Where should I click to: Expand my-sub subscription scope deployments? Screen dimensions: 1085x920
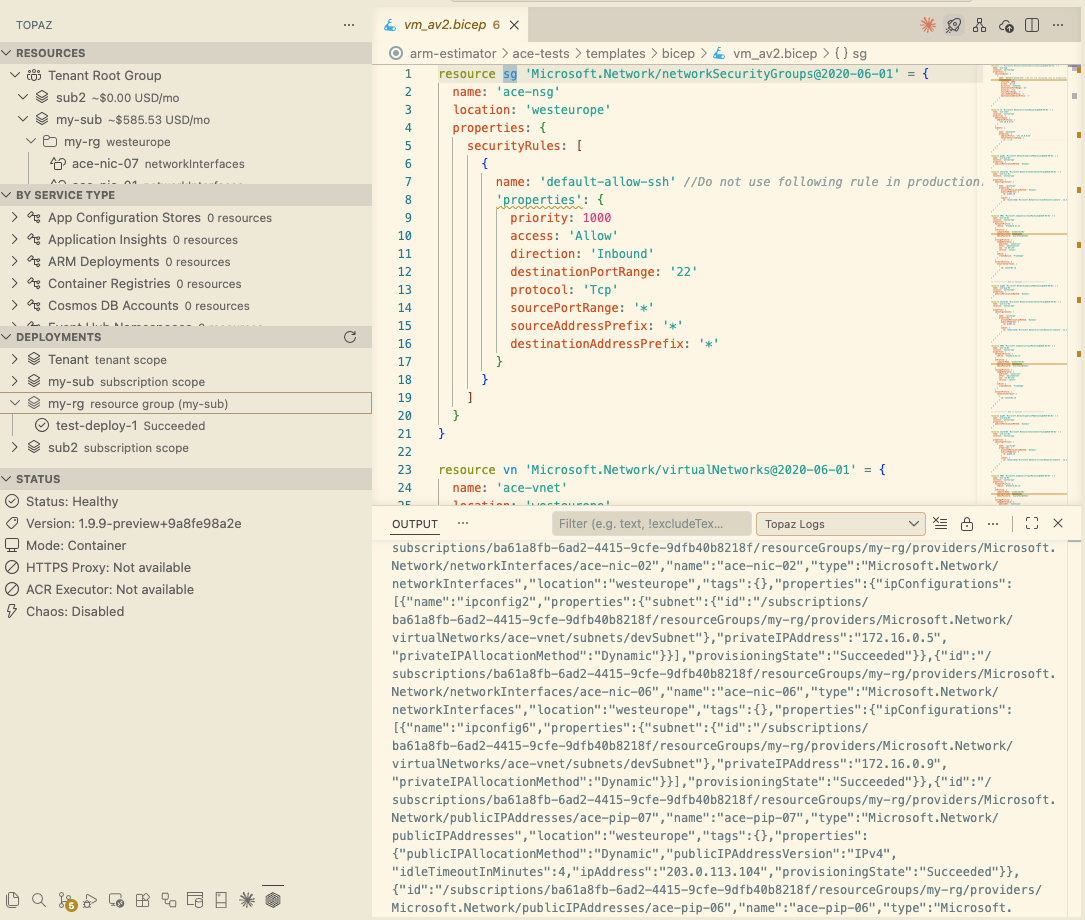(x=15, y=381)
